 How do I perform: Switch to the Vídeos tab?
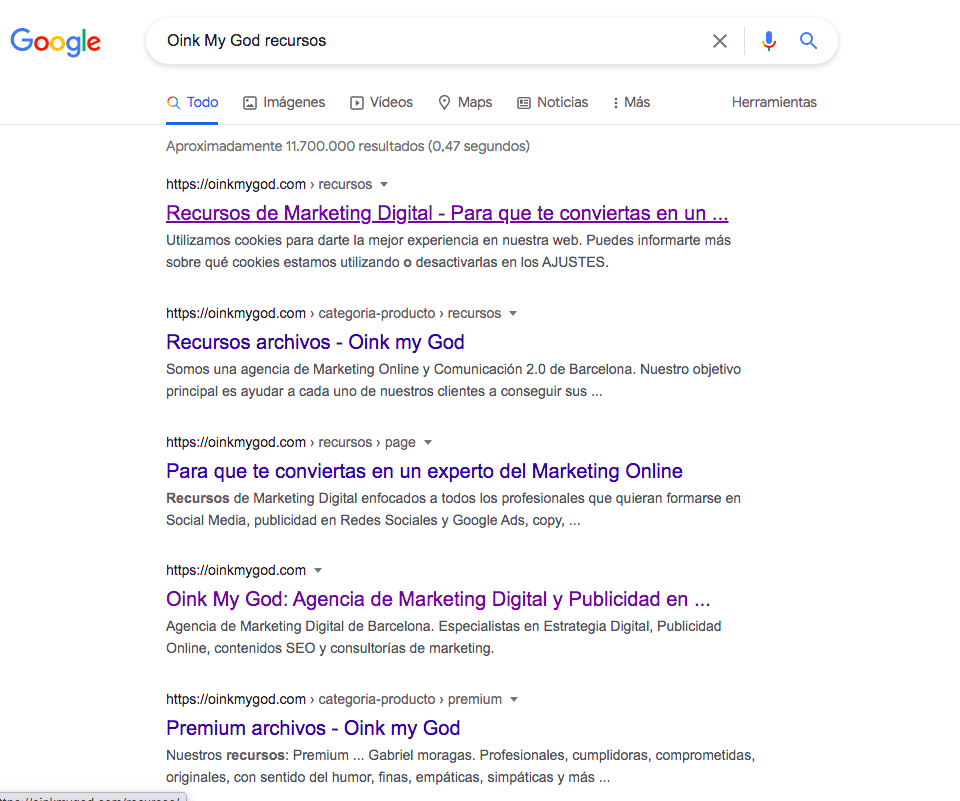381,102
